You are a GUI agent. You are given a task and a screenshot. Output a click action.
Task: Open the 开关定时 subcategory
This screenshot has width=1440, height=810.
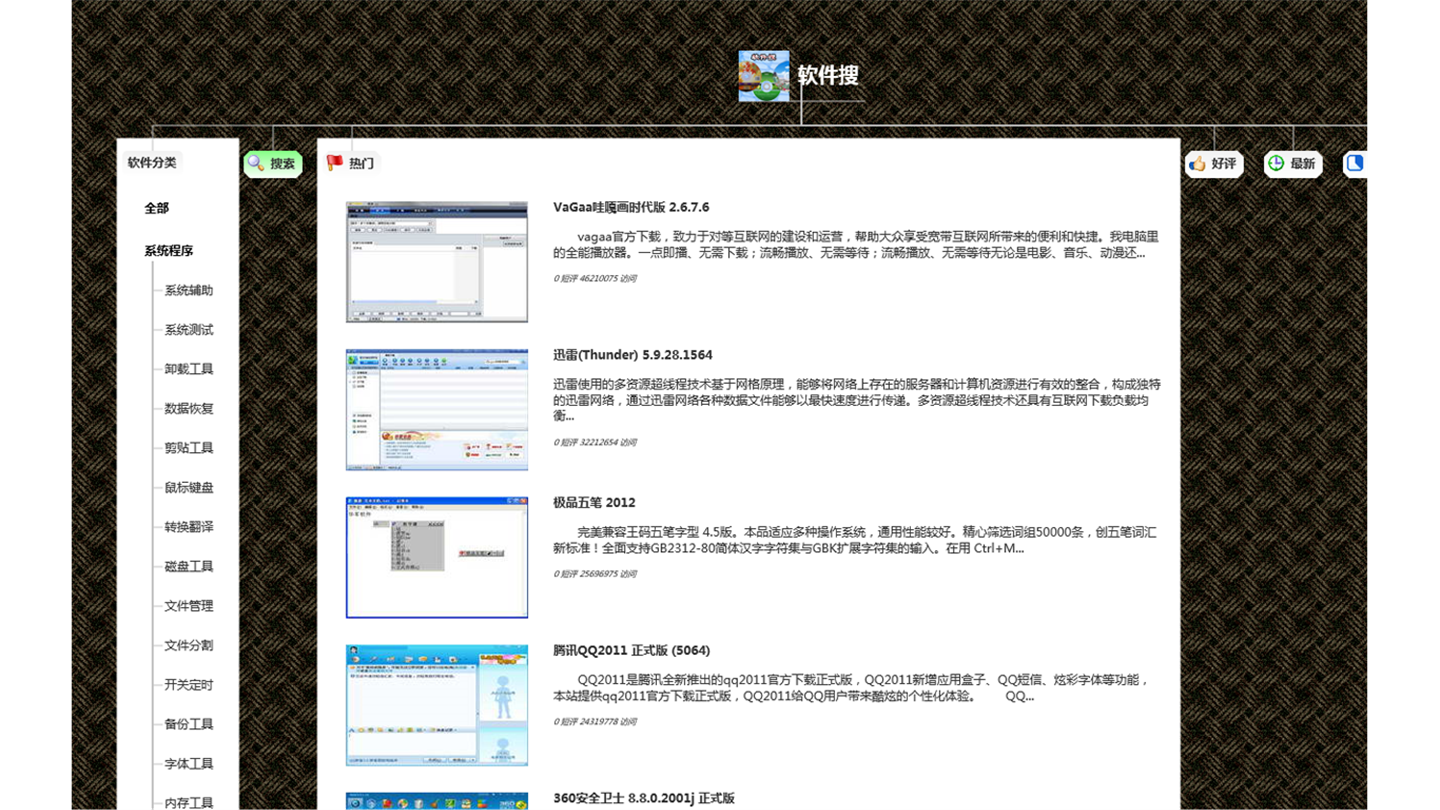click(189, 685)
